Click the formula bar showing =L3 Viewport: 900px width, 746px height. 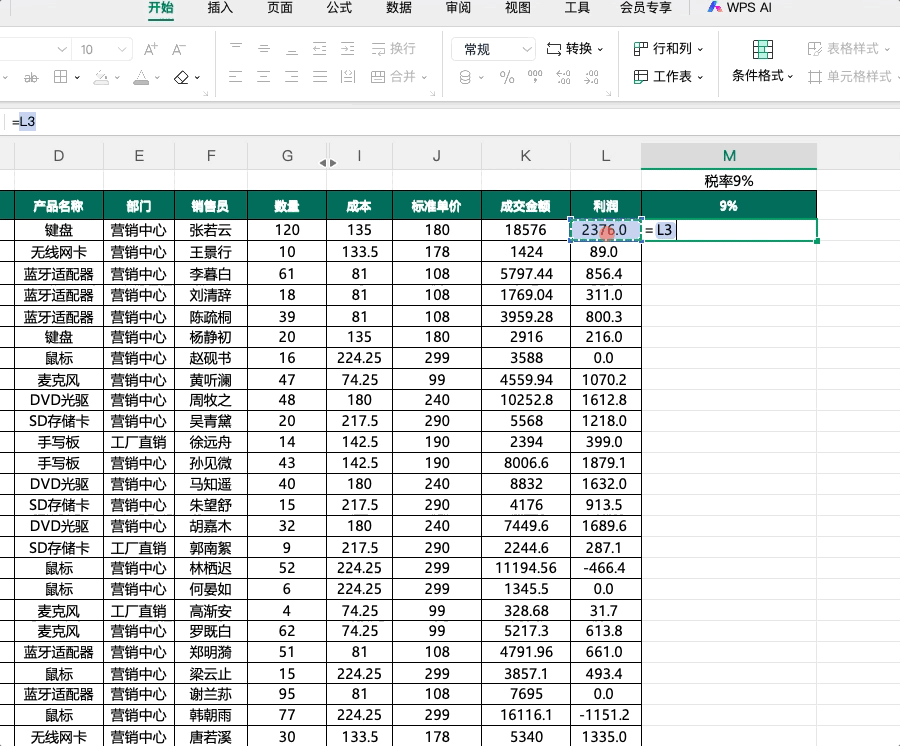[450, 122]
